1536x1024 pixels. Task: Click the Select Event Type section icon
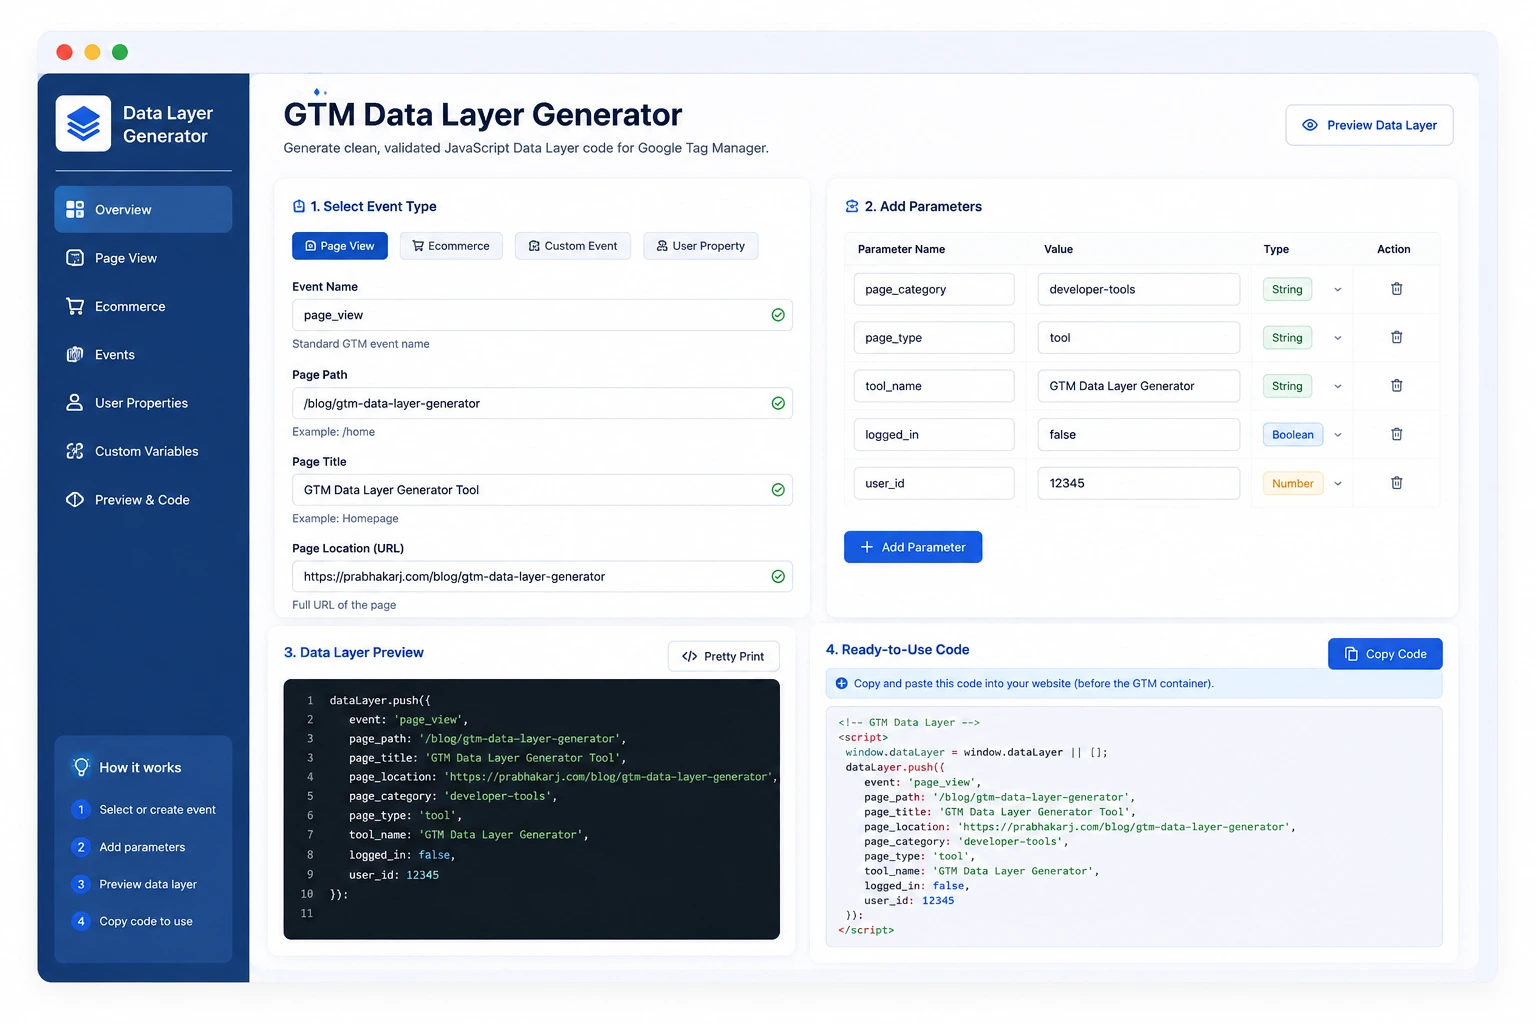(298, 206)
